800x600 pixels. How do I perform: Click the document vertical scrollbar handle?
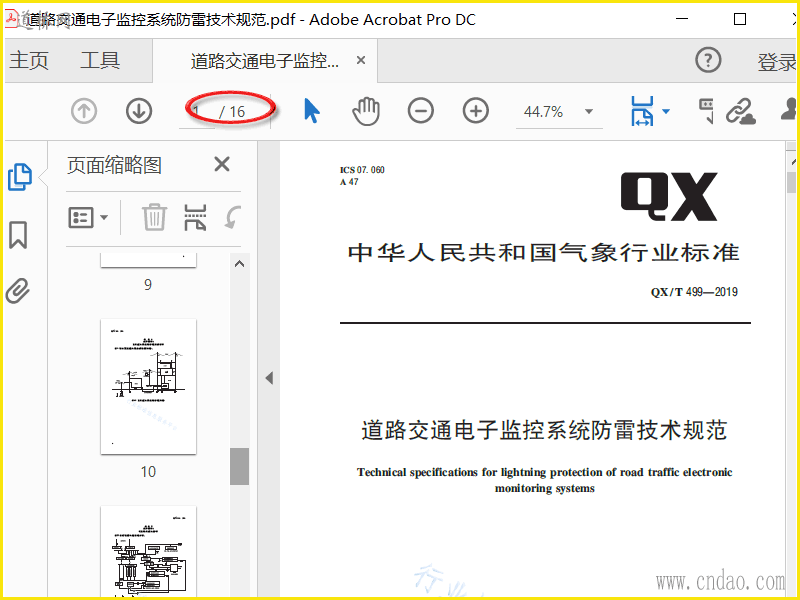point(791,183)
